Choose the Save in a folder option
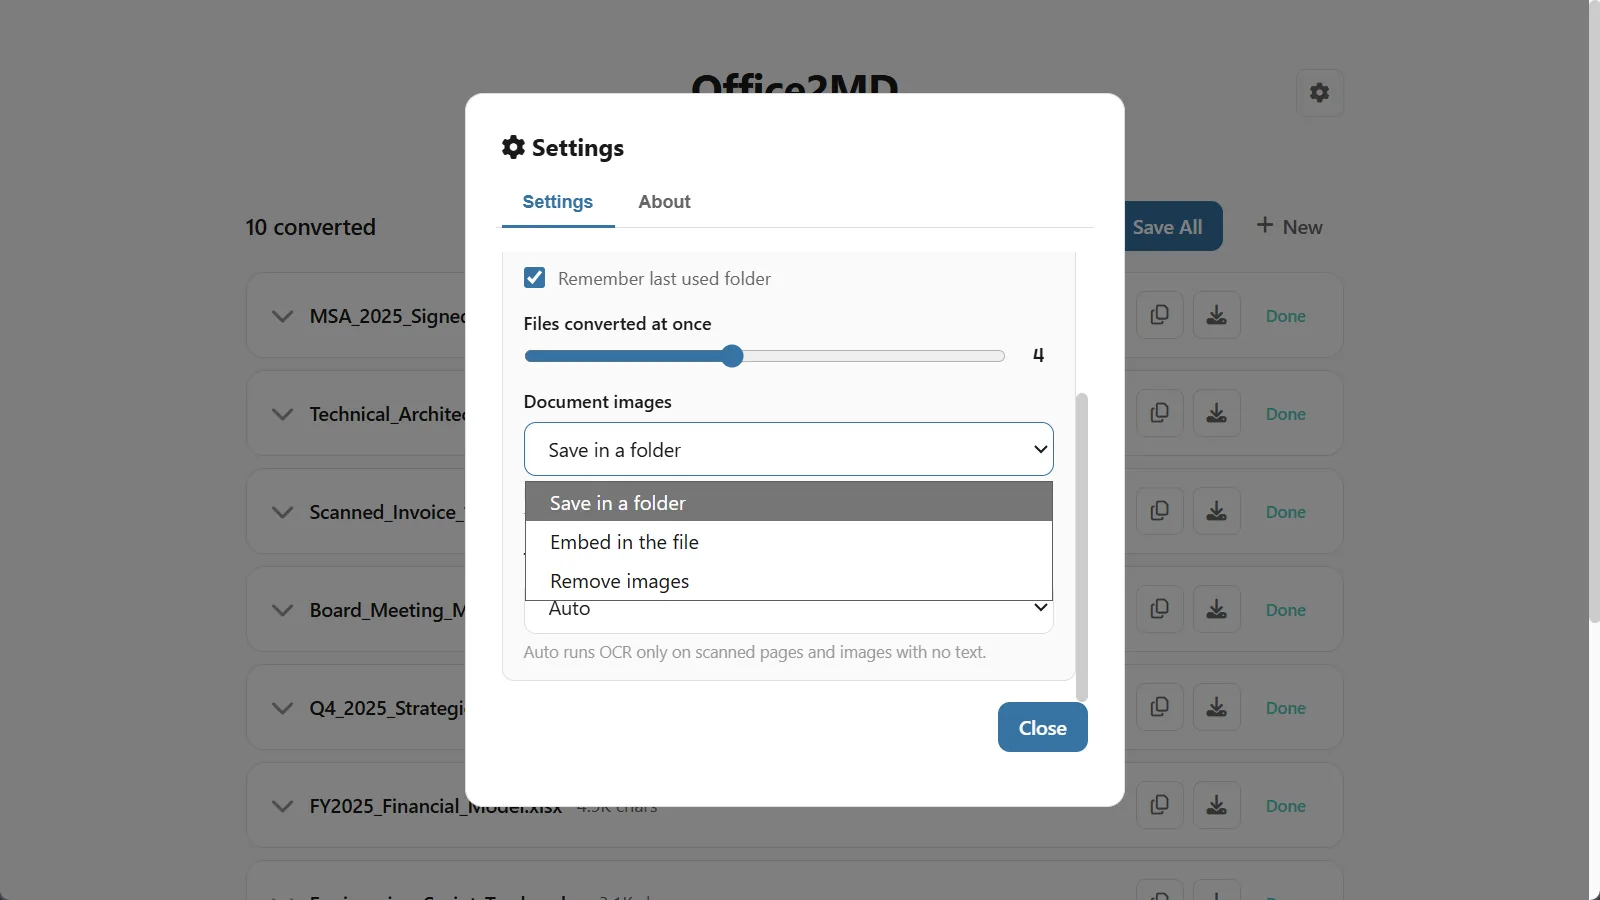 coord(789,502)
